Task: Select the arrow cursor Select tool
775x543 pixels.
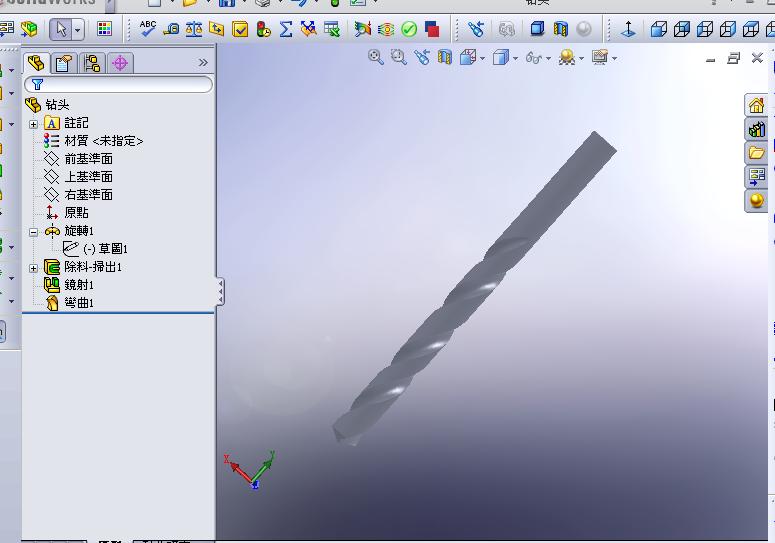Action: click(x=61, y=29)
